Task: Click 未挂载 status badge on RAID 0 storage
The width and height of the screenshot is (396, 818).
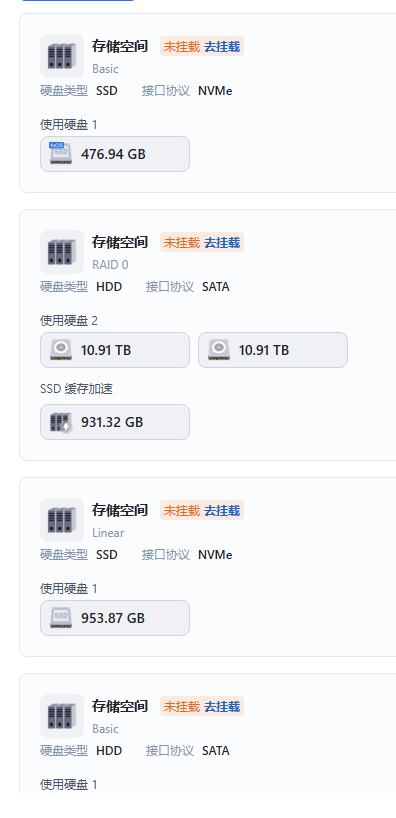Action: click(x=182, y=243)
